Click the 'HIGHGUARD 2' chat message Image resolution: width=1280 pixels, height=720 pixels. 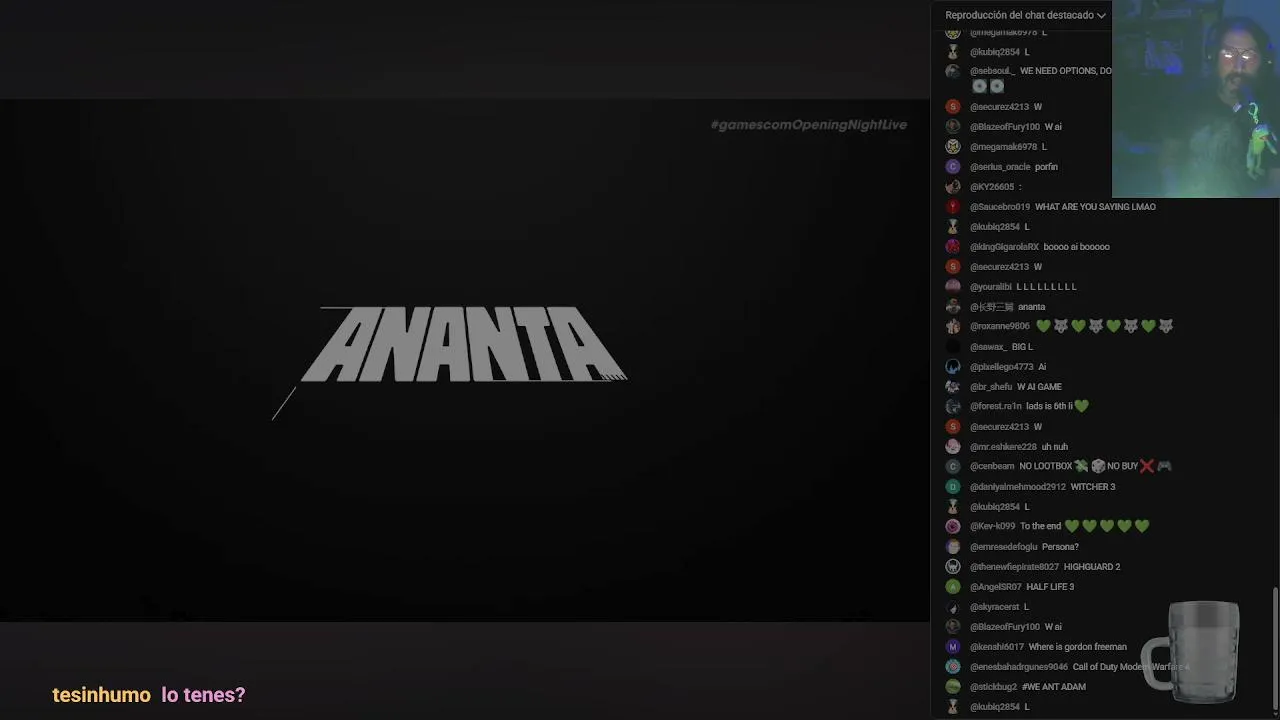click(x=1092, y=567)
